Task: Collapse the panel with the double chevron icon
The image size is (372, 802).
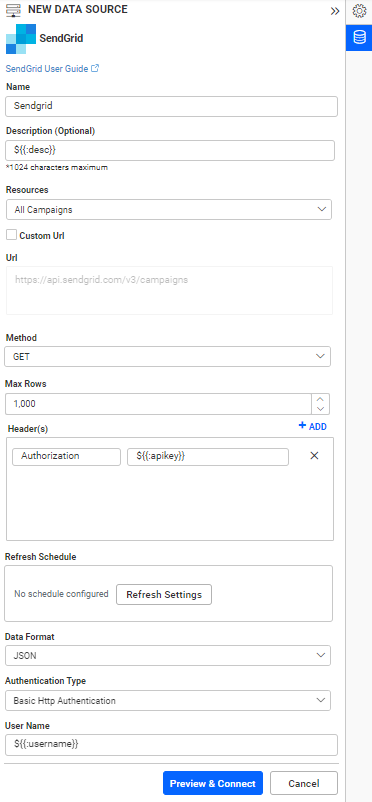Action: point(335,11)
